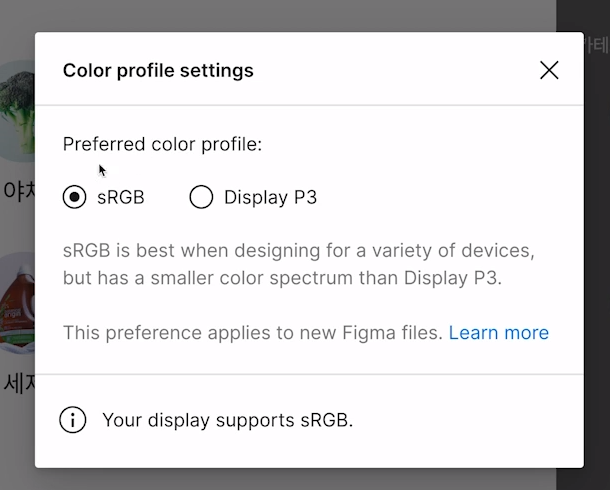Open the Learn more link
This screenshot has width=610, height=490.
[498, 333]
